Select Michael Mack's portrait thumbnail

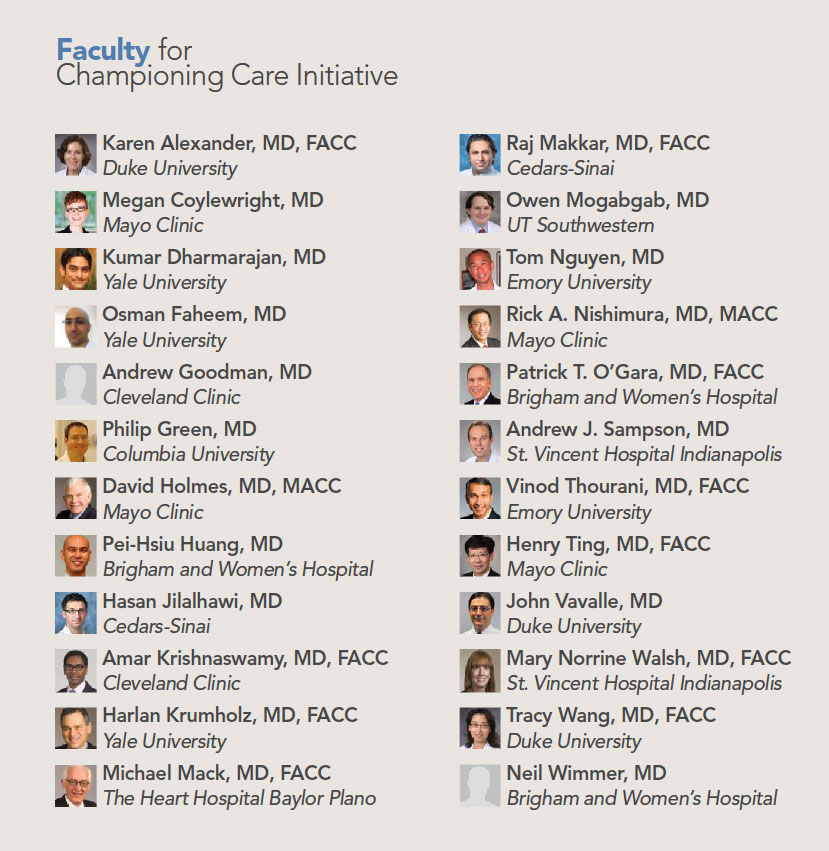pyautogui.click(x=76, y=785)
